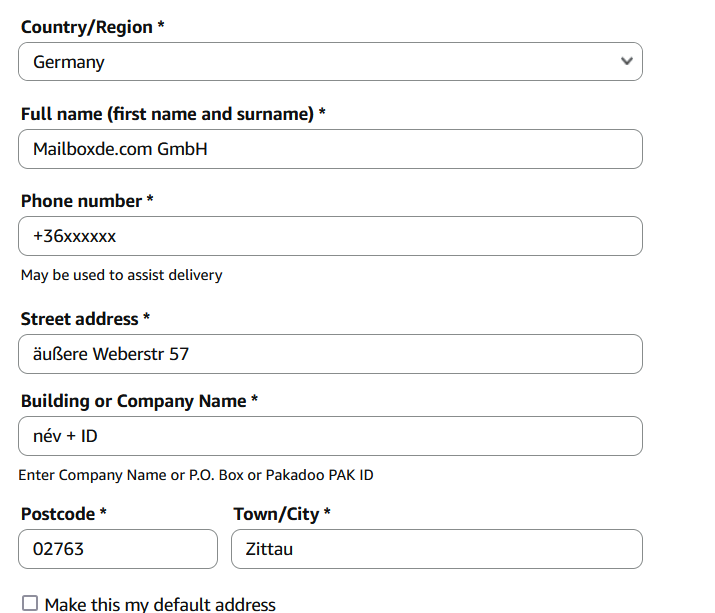Tick the default address checkbox
This screenshot has height=613, width=715.
[30, 603]
